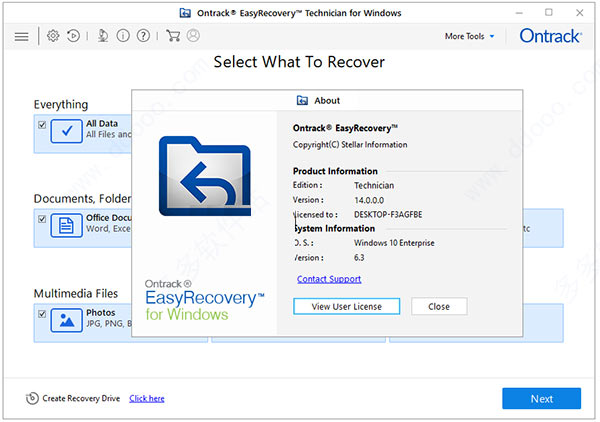Close the EasyRecovery main window
Image resolution: width=600 pixels, height=422 pixels.
tap(580, 13)
